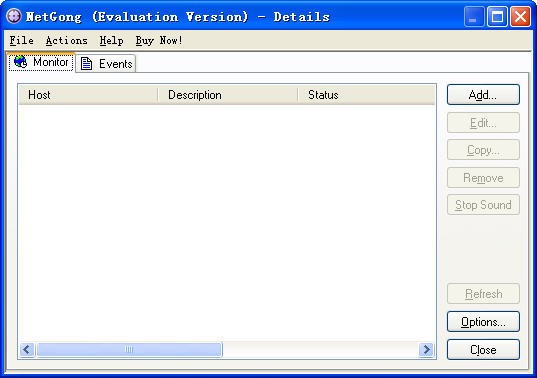Screen dimensions: 537x378
Task: Maximize the NetGong window
Action: coord(497,16)
